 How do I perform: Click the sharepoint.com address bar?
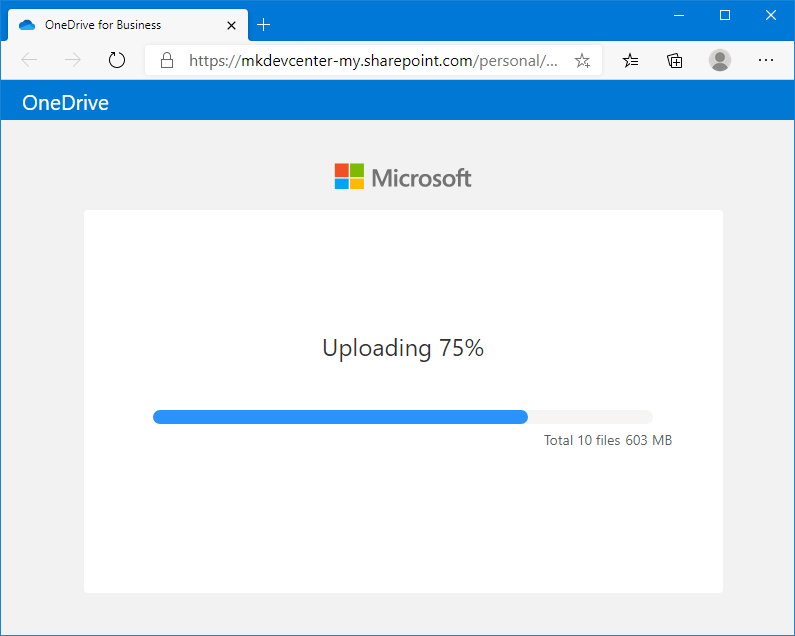pyautogui.click(x=373, y=61)
